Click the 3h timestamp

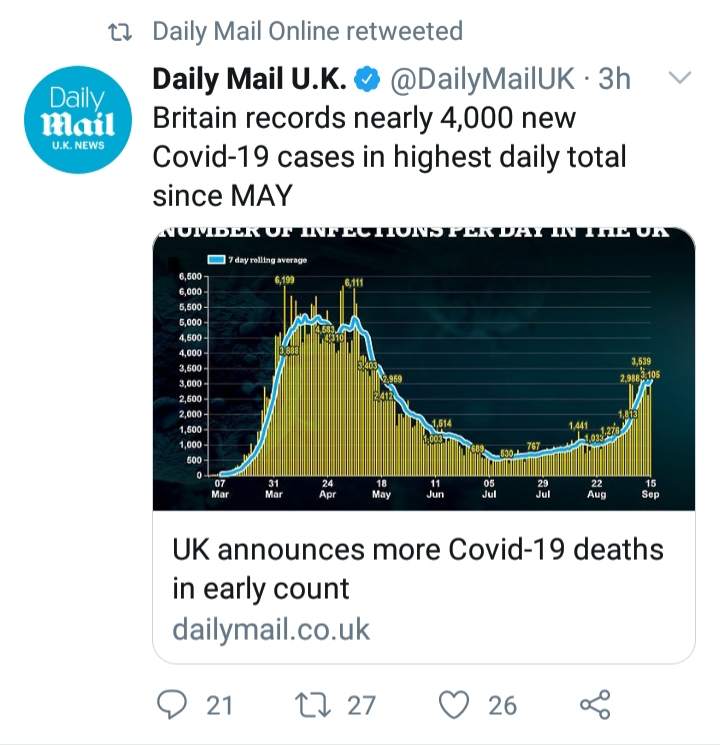click(614, 78)
